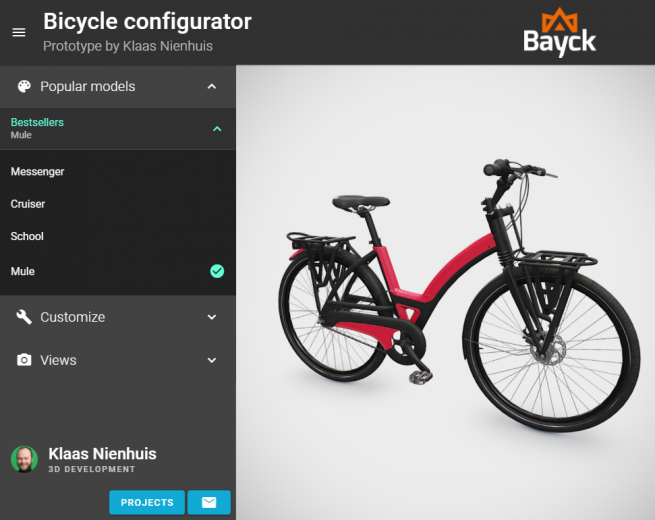This screenshot has height=520, width=655.
Task: Open the PROJECTS button
Action: tap(147, 502)
